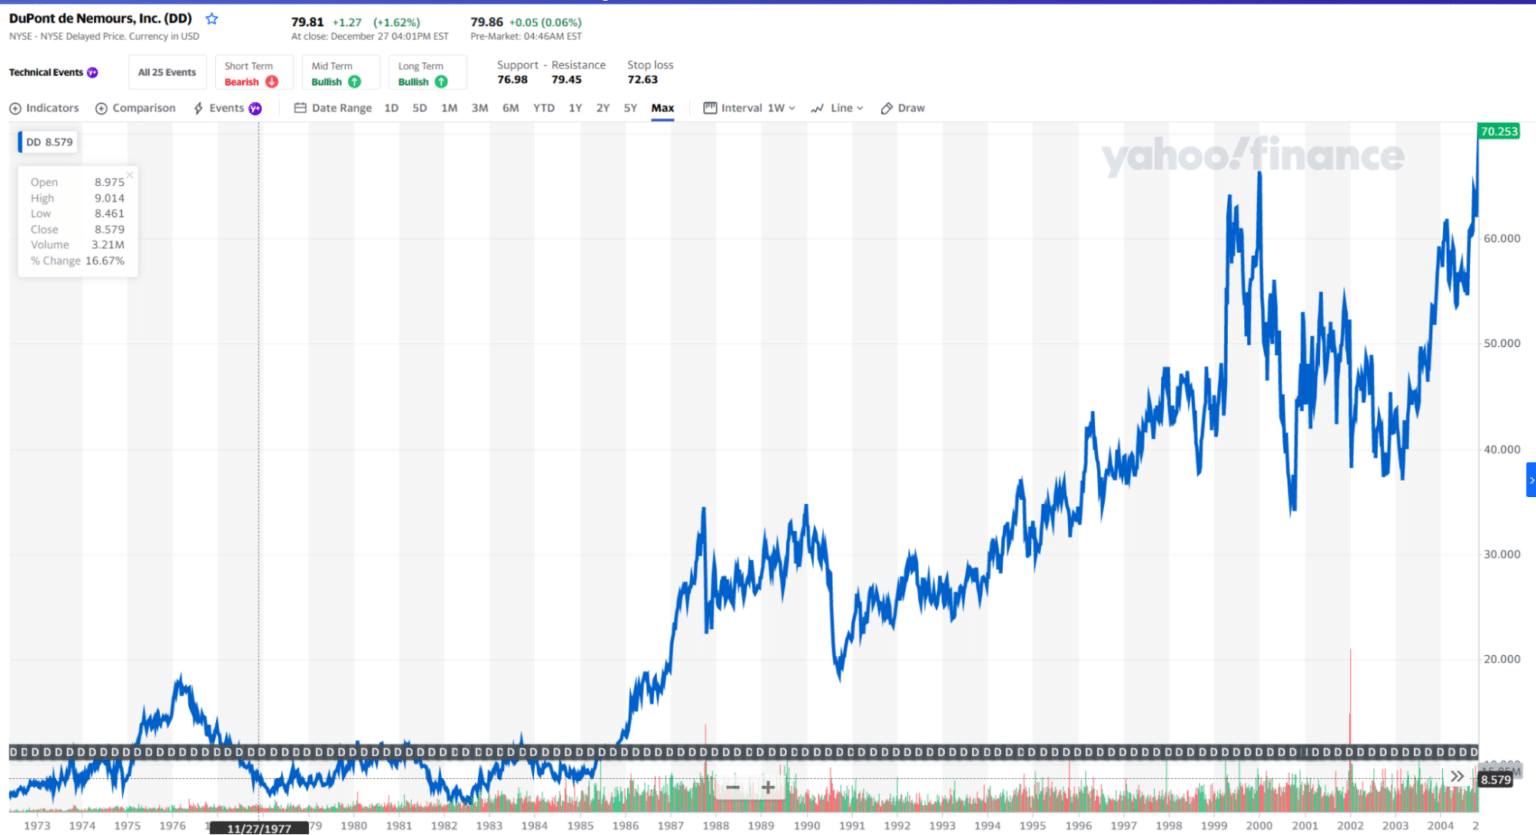Click the 70.253 current price label
The width and height of the screenshot is (1536, 835).
(x=1498, y=131)
